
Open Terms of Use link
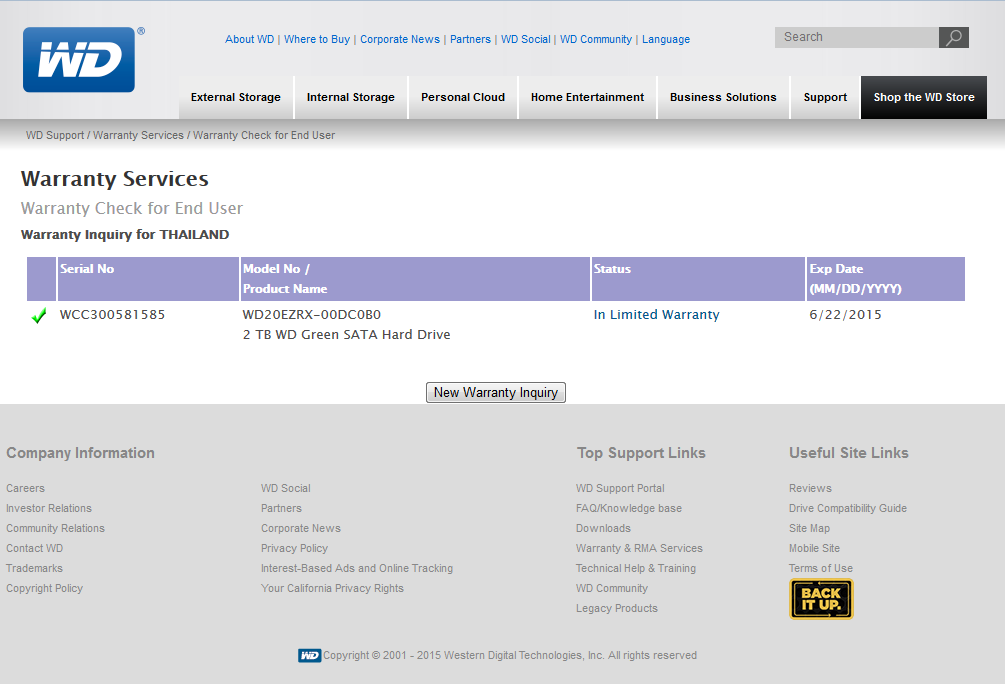click(820, 568)
